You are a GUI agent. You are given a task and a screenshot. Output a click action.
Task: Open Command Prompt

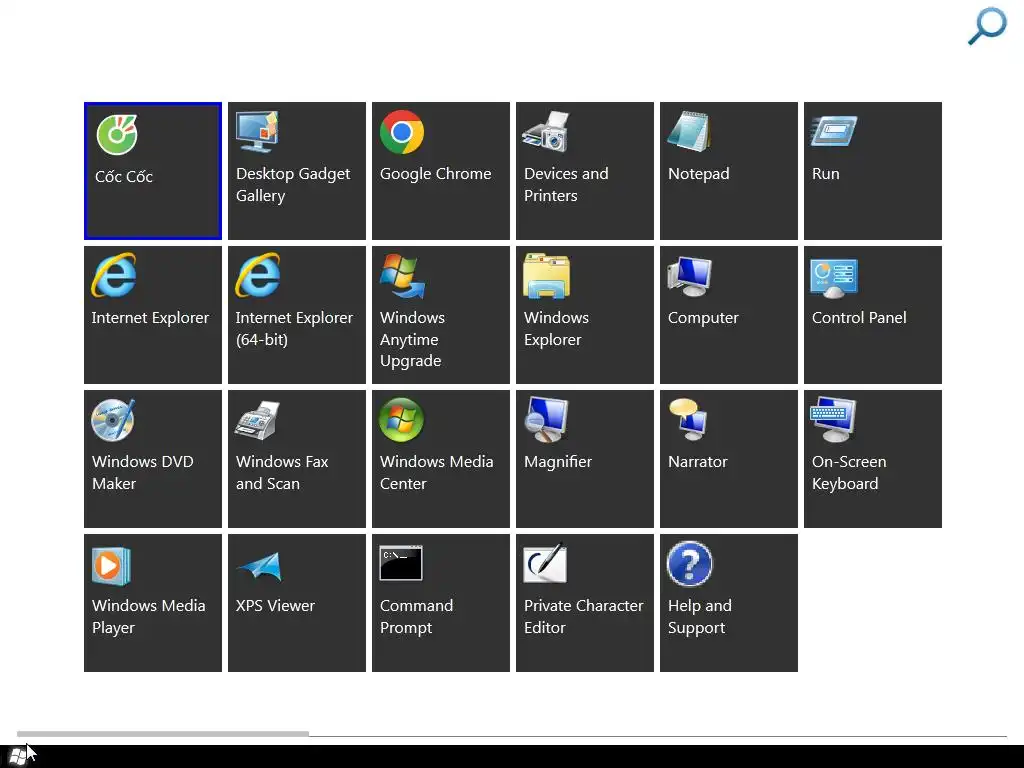441,603
